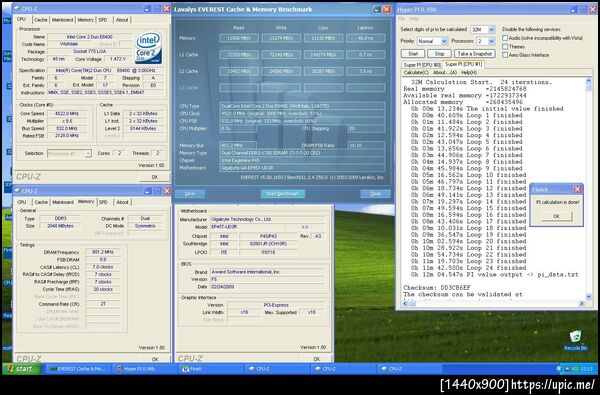This screenshot has width=600, height=395.
Task: Click DRAM Frequency value 851.2 MHz
Action: (x=103, y=252)
